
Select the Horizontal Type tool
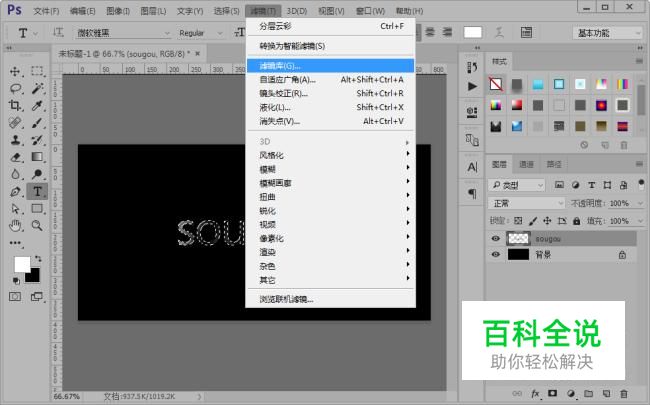[x=37, y=192]
